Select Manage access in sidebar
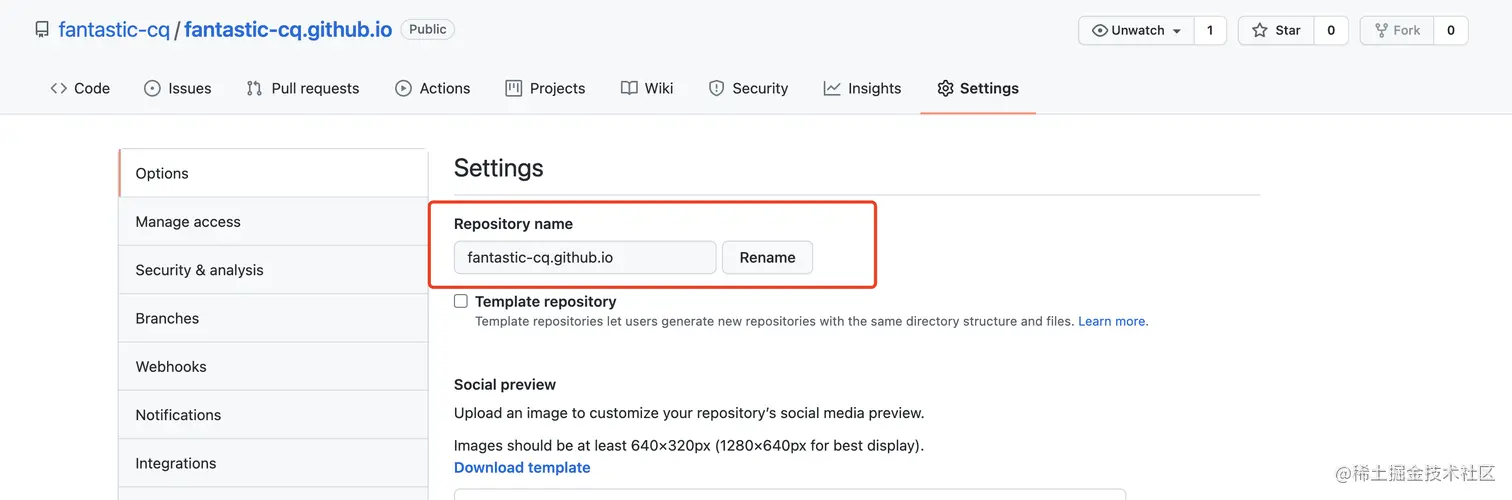The height and width of the screenshot is (500, 1512). [x=188, y=222]
